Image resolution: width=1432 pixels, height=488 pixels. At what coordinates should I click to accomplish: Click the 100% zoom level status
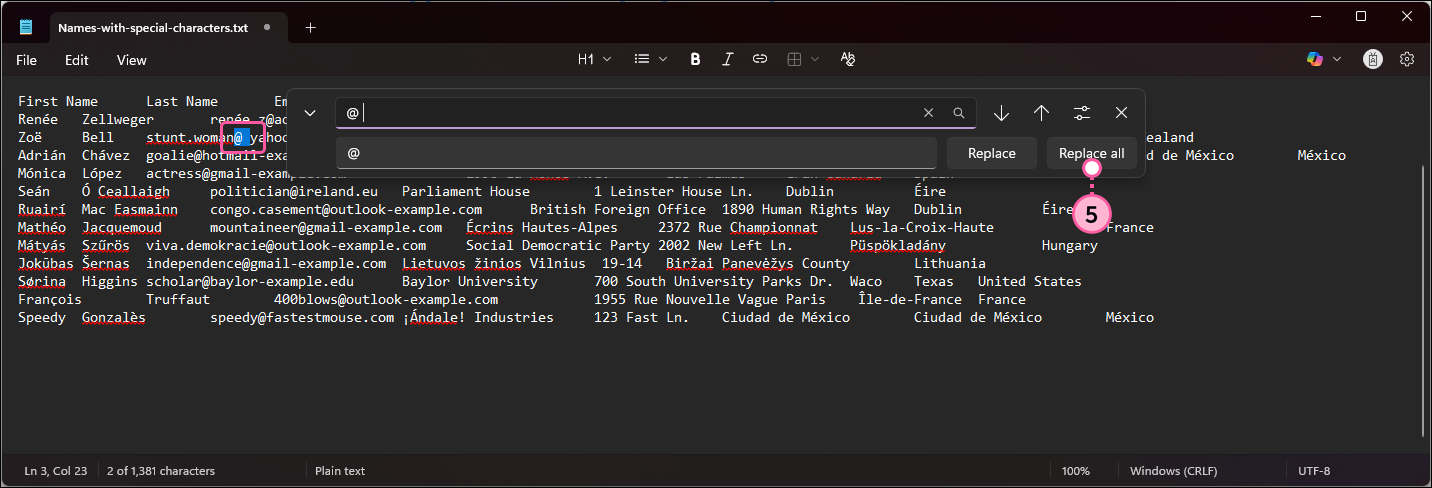point(1076,470)
